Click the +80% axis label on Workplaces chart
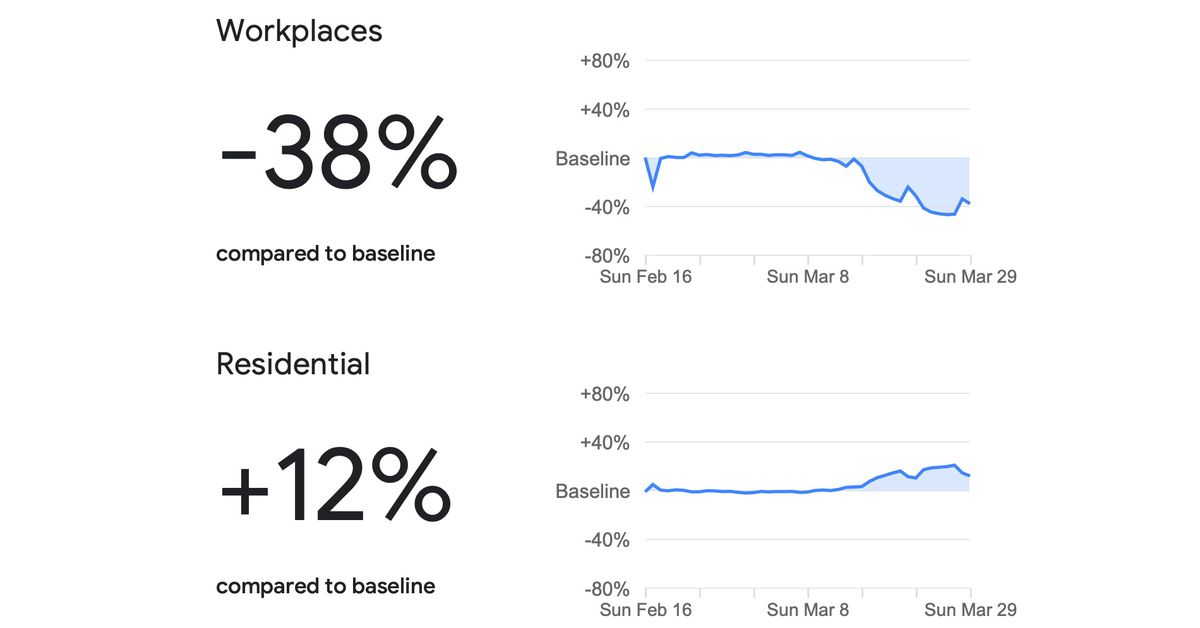This screenshot has height=628, width=1200. pyautogui.click(x=604, y=61)
